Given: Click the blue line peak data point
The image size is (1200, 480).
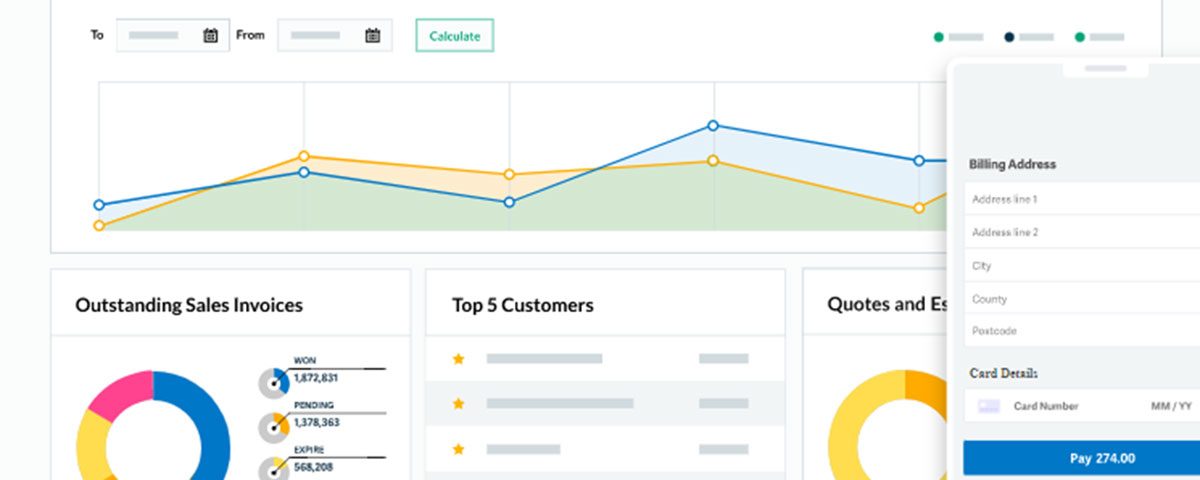Looking at the screenshot, I should click(x=713, y=125).
